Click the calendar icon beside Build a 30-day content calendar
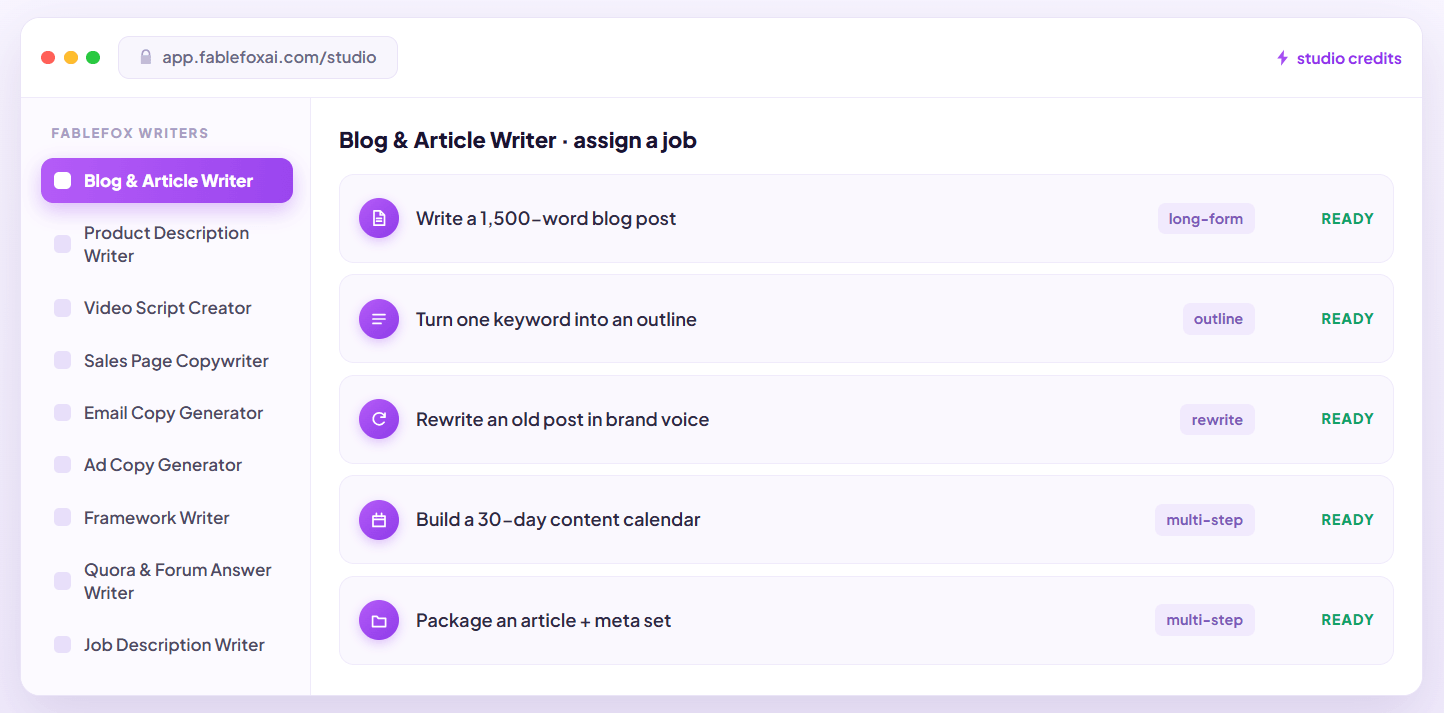Image resolution: width=1444 pixels, height=713 pixels. point(379,520)
